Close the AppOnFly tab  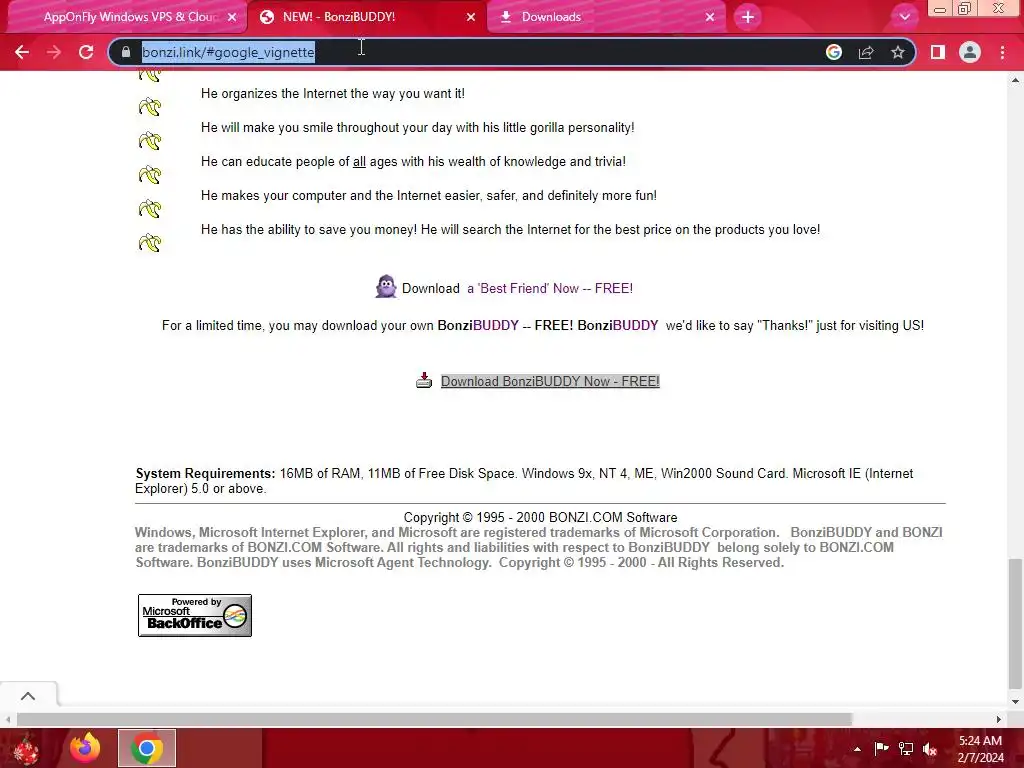pyautogui.click(x=232, y=18)
